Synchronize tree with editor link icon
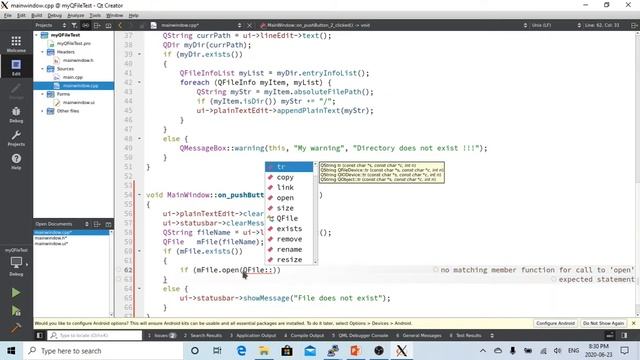Viewport: 640px width, 360px height. [x=85, y=25]
